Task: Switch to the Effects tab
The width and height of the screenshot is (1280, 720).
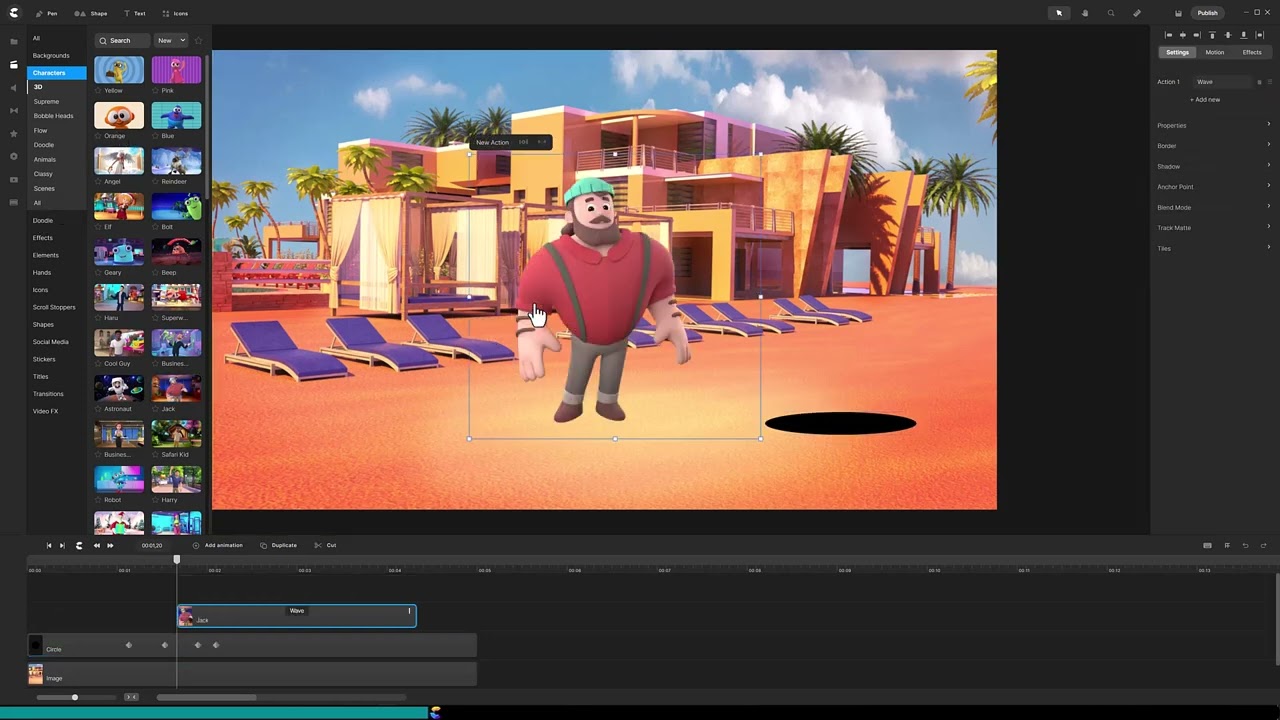Action: pyautogui.click(x=1252, y=52)
